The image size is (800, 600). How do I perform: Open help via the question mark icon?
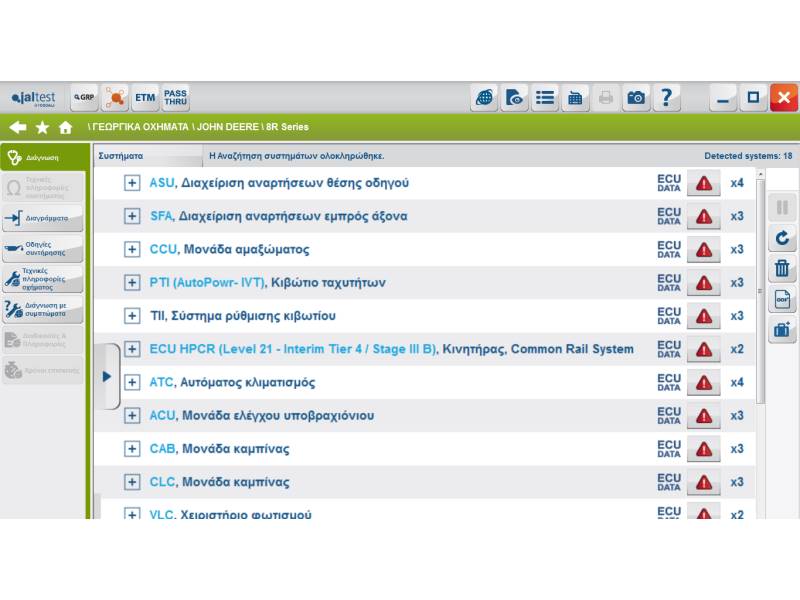pyautogui.click(x=666, y=97)
